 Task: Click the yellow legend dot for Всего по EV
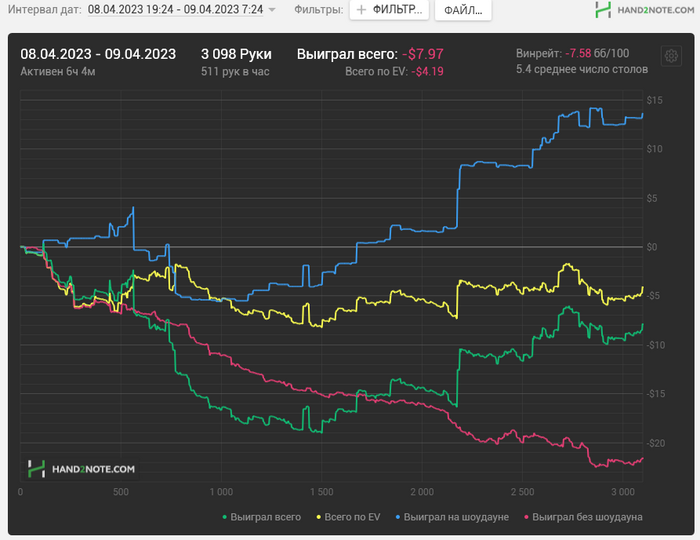coord(319,517)
